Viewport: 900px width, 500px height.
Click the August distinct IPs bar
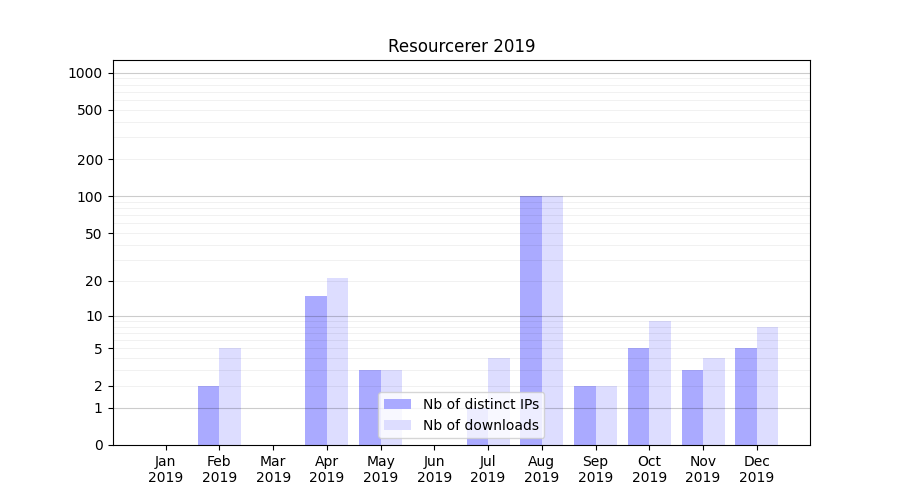(531, 320)
